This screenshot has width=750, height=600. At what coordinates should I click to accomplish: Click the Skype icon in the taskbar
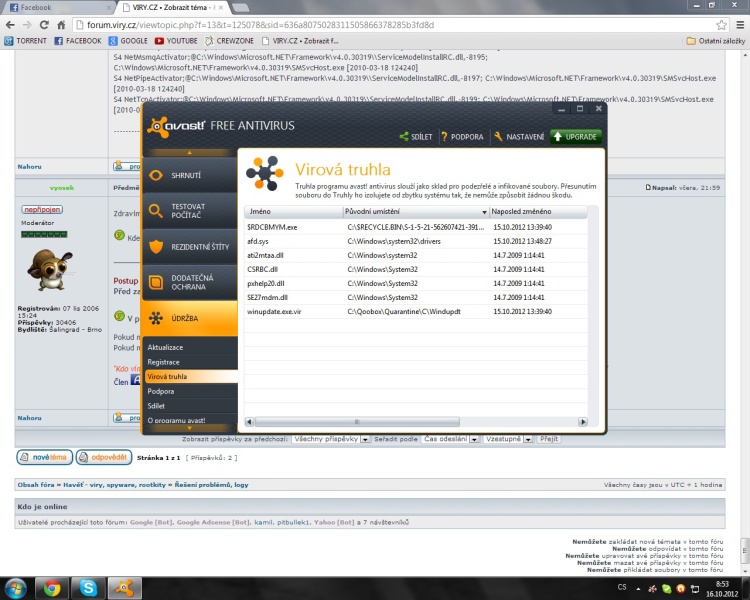88,587
